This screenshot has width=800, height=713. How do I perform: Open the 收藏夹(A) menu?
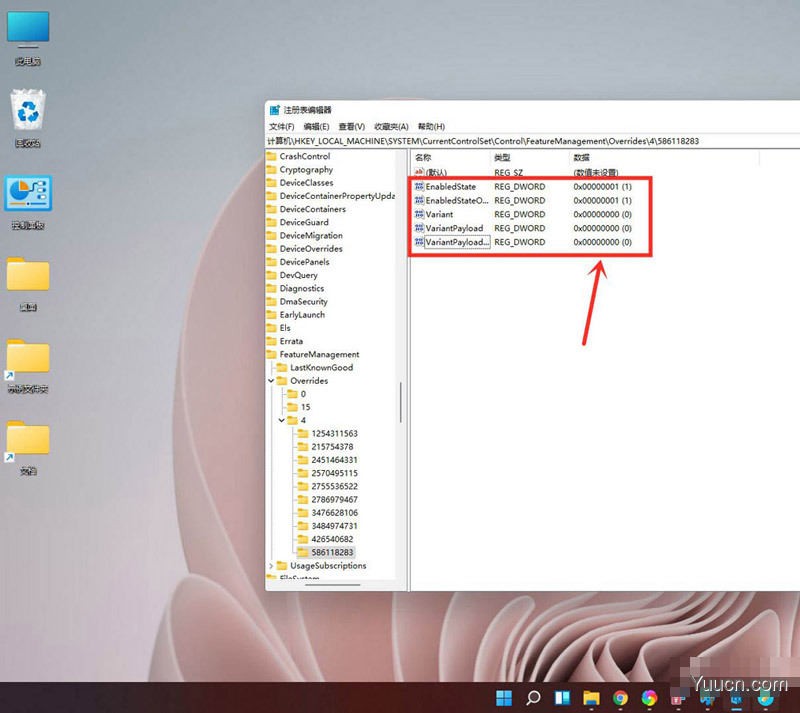coord(391,127)
